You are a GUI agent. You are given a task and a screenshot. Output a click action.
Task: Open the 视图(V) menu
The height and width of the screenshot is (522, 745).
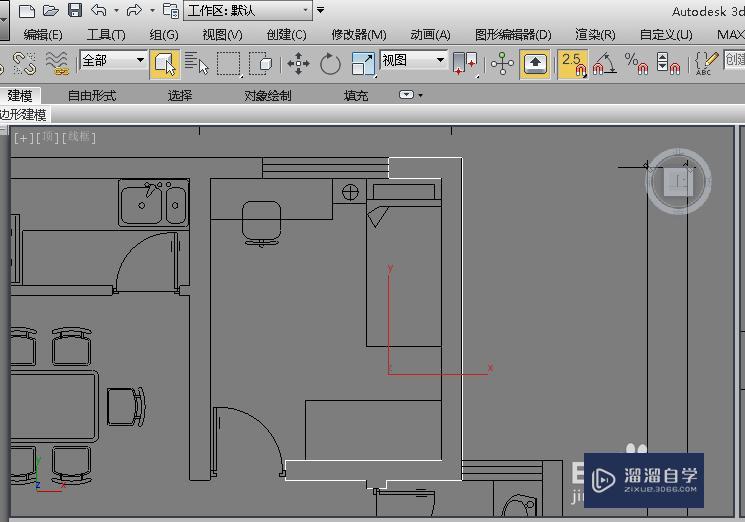point(222,35)
